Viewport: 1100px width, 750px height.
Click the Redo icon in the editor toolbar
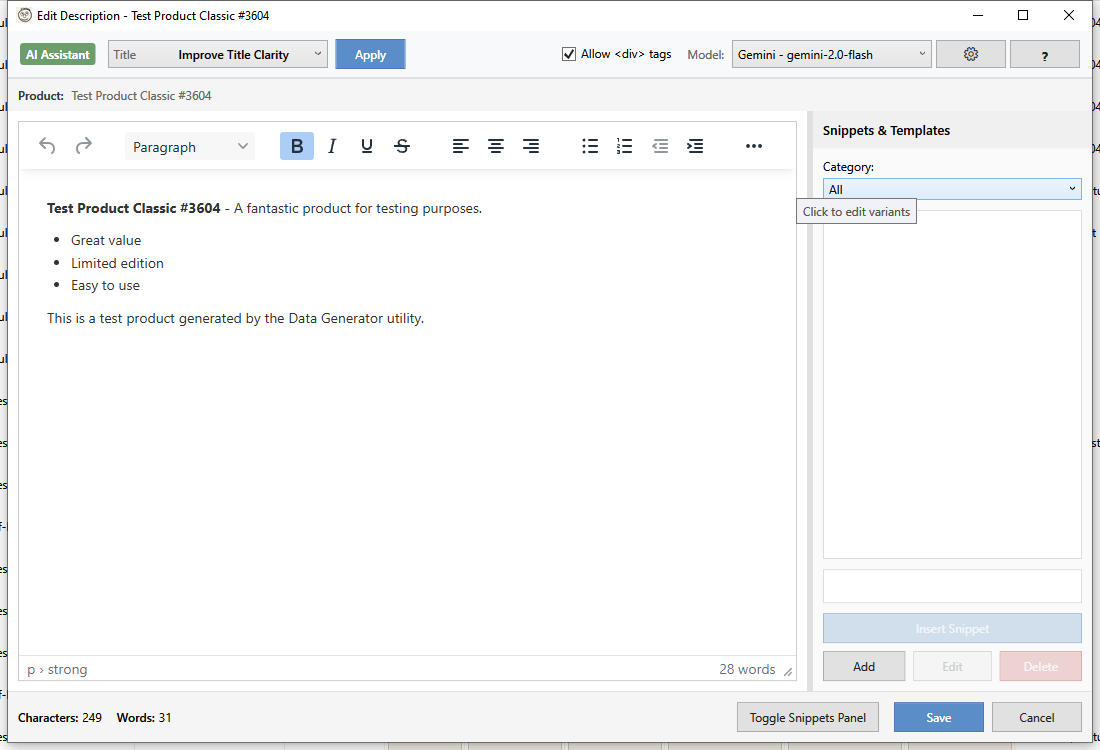83,145
